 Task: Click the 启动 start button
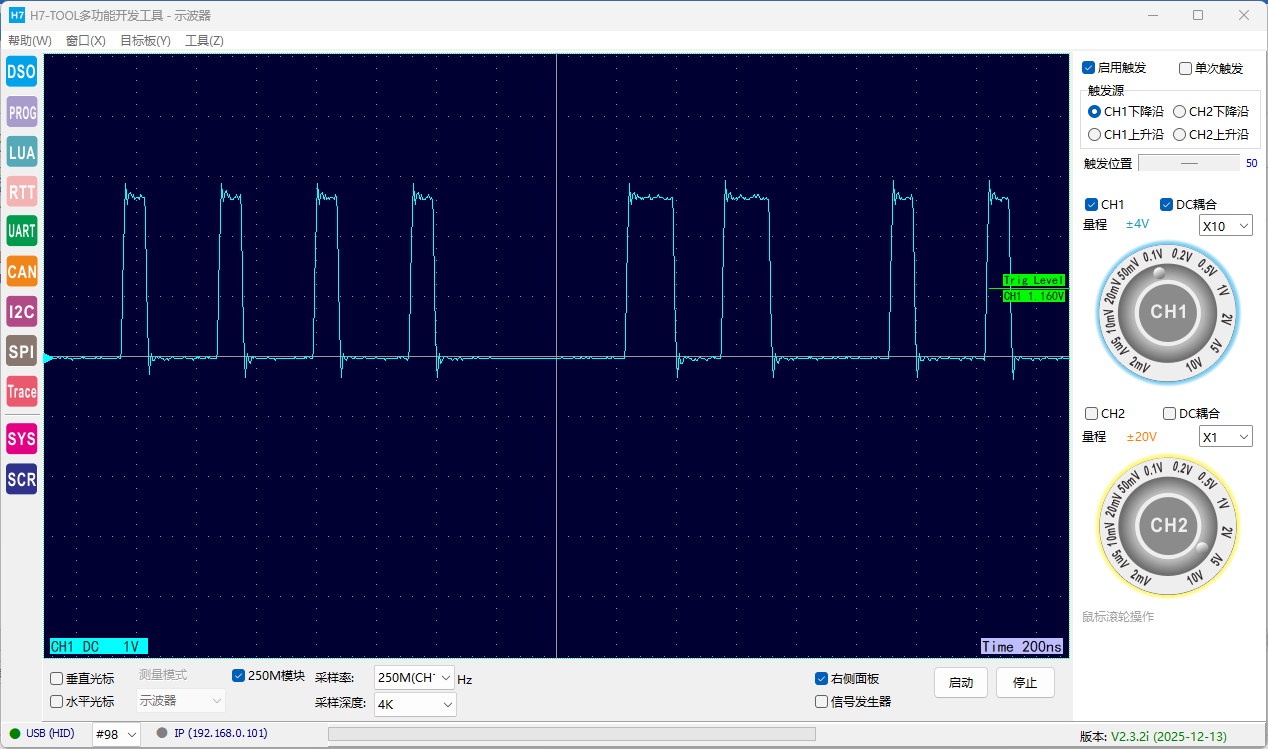coord(961,683)
